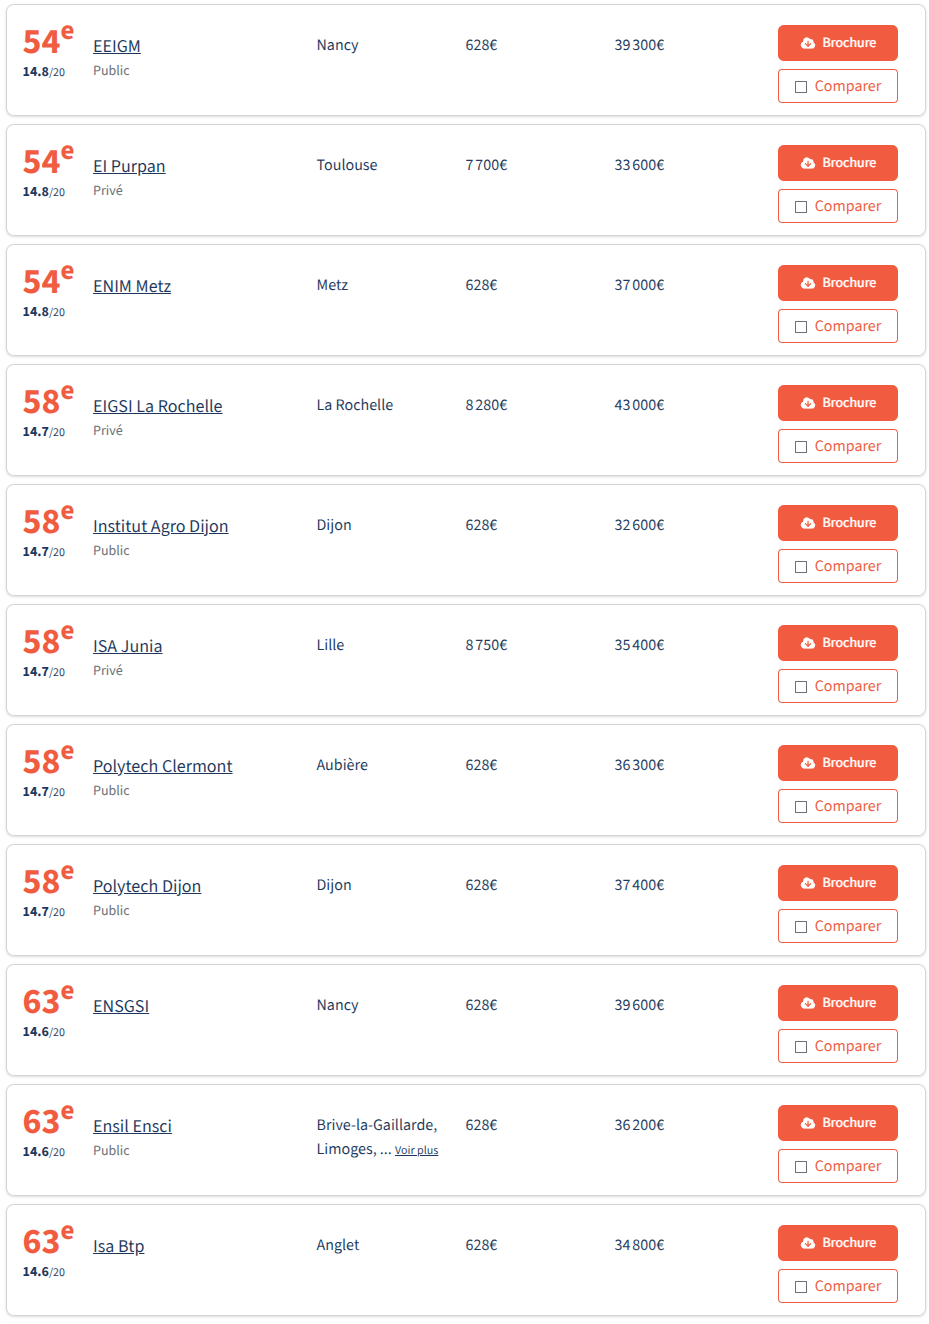Open the EEIGM school page link

(x=117, y=46)
